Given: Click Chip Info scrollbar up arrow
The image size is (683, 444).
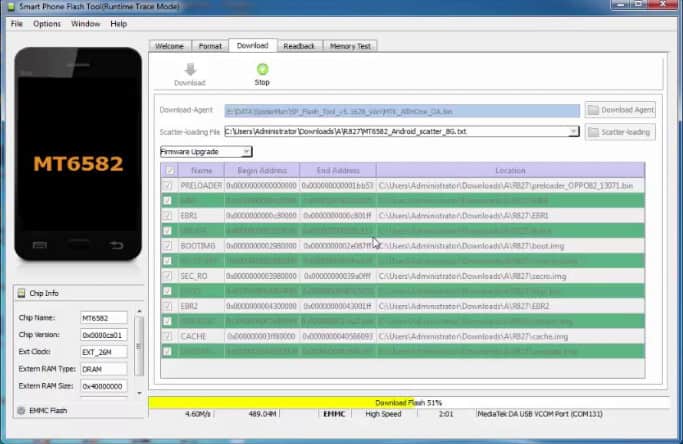Looking at the screenshot, I should [x=139, y=311].
